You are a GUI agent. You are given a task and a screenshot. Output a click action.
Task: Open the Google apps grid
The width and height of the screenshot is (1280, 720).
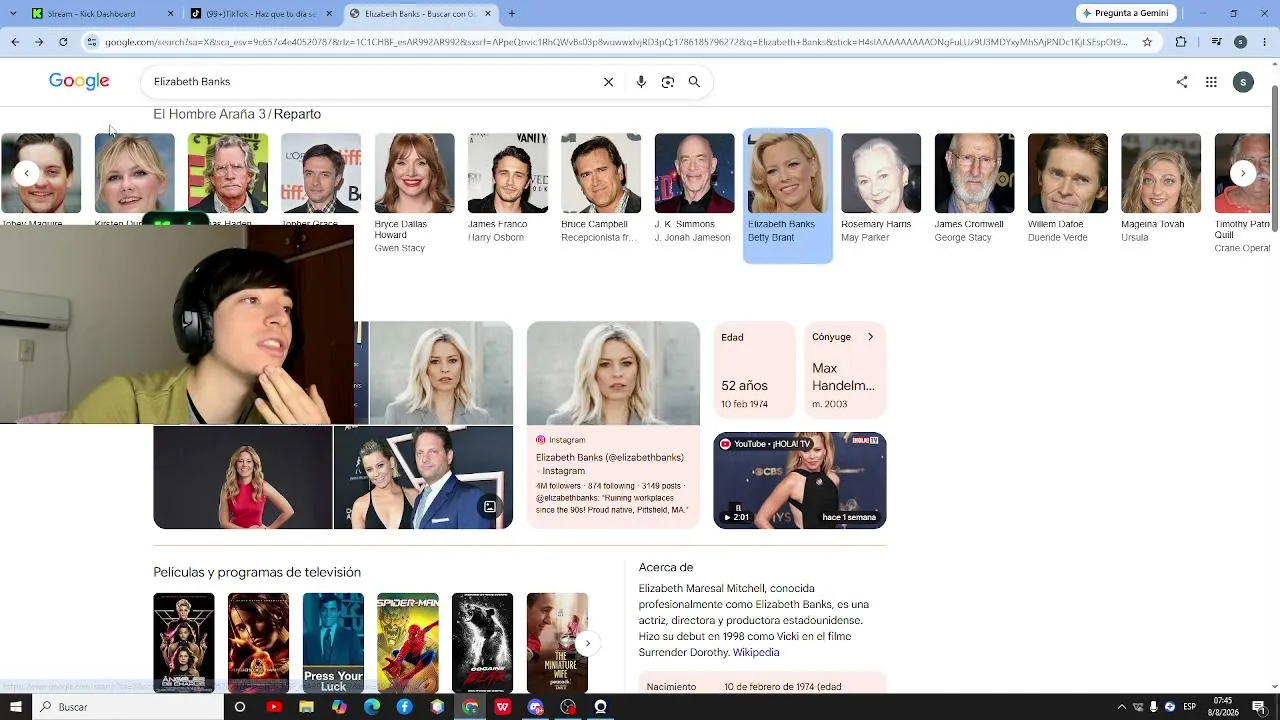coord(1211,82)
